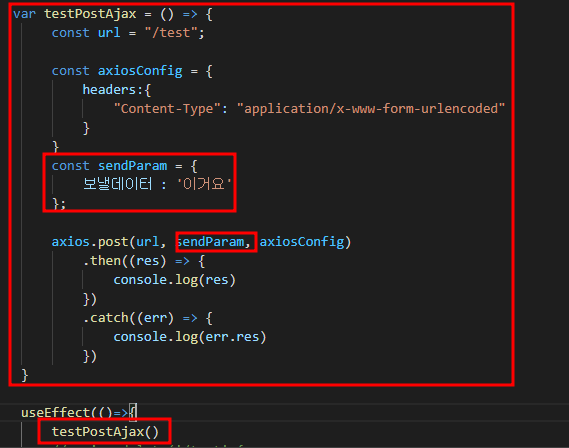Screen dimensions: 569x448
Task: Click the "/test" url string
Action: 172,33
